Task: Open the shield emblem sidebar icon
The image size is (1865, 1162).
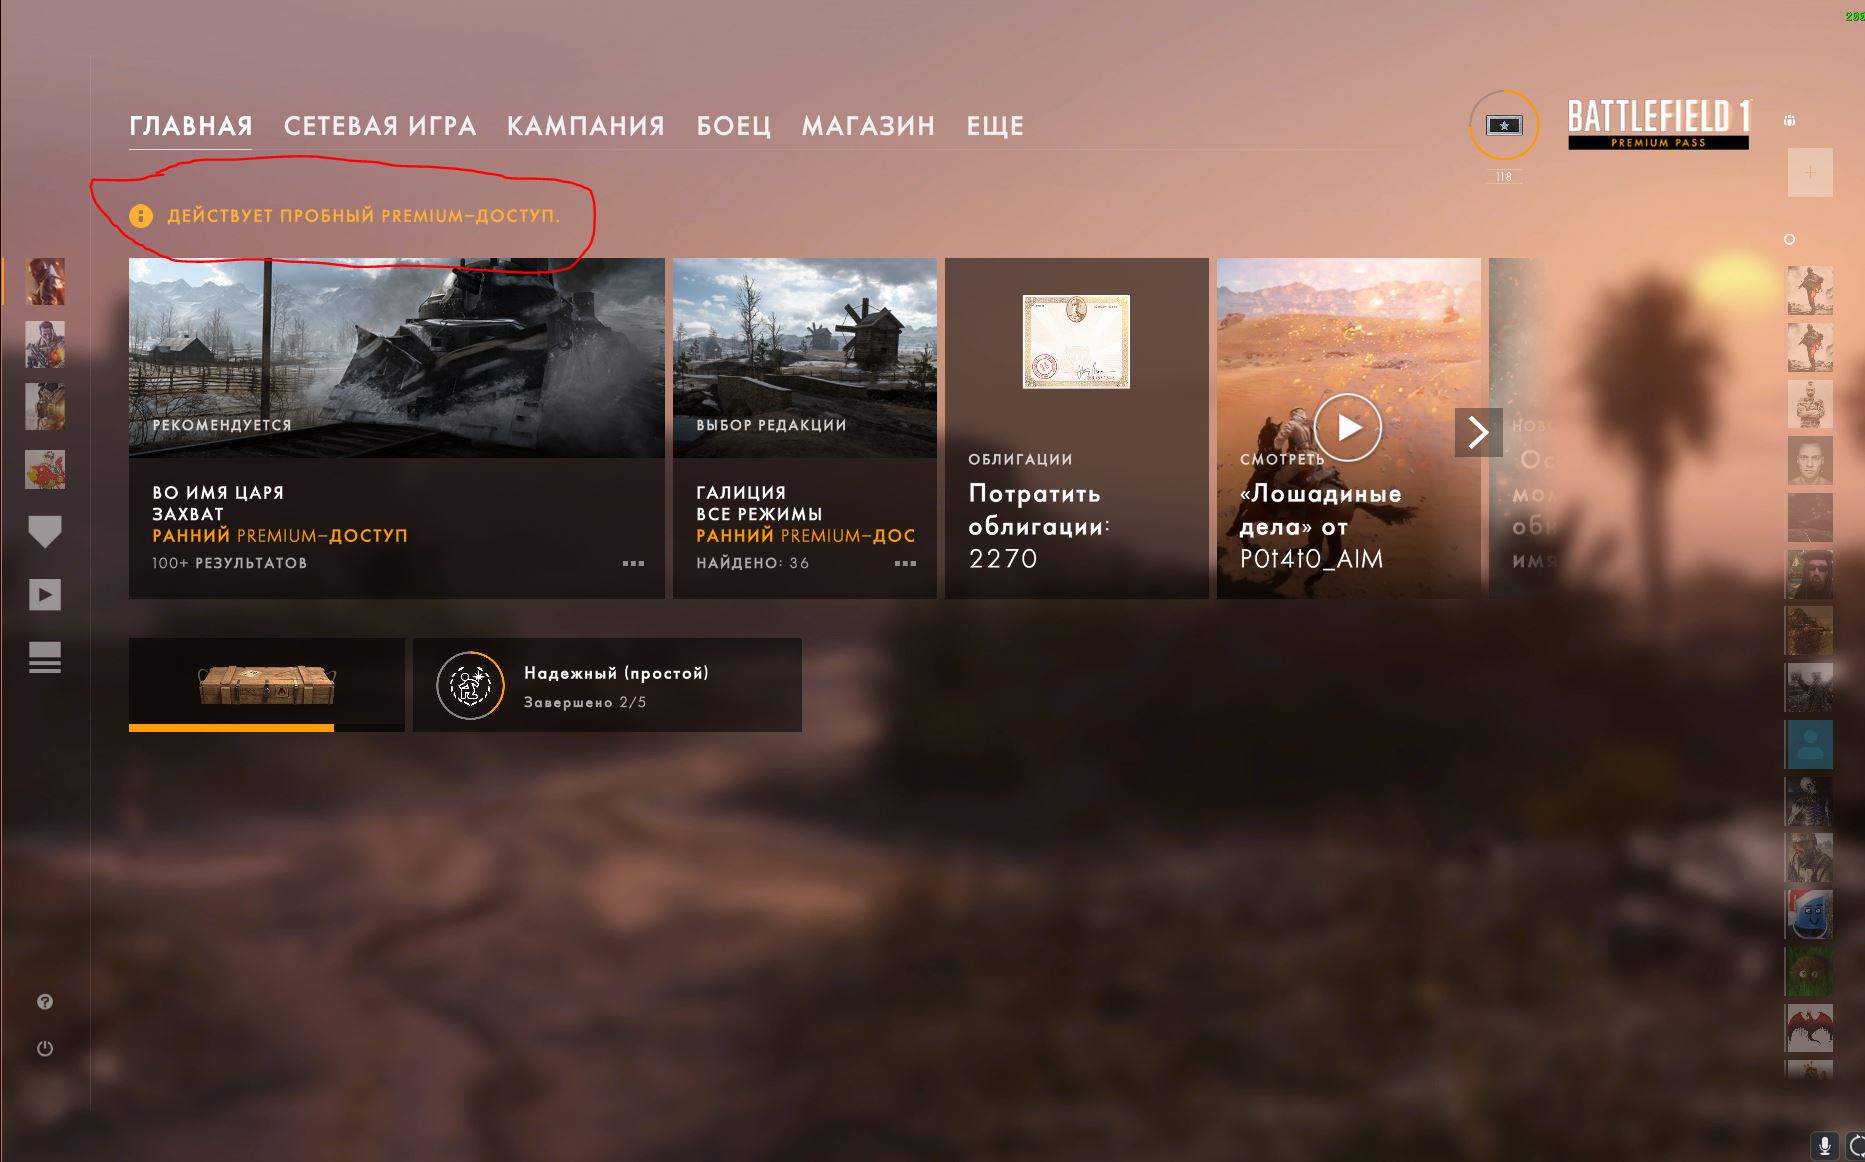Action: (x=44, y=532)
